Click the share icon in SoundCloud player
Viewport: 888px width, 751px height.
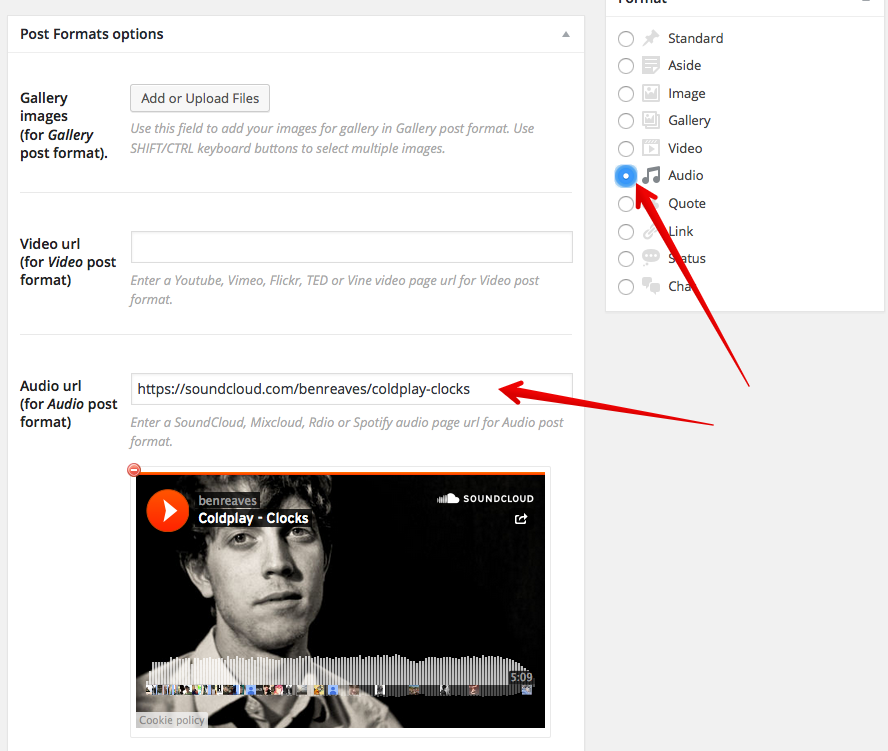(x=521, y=519)
